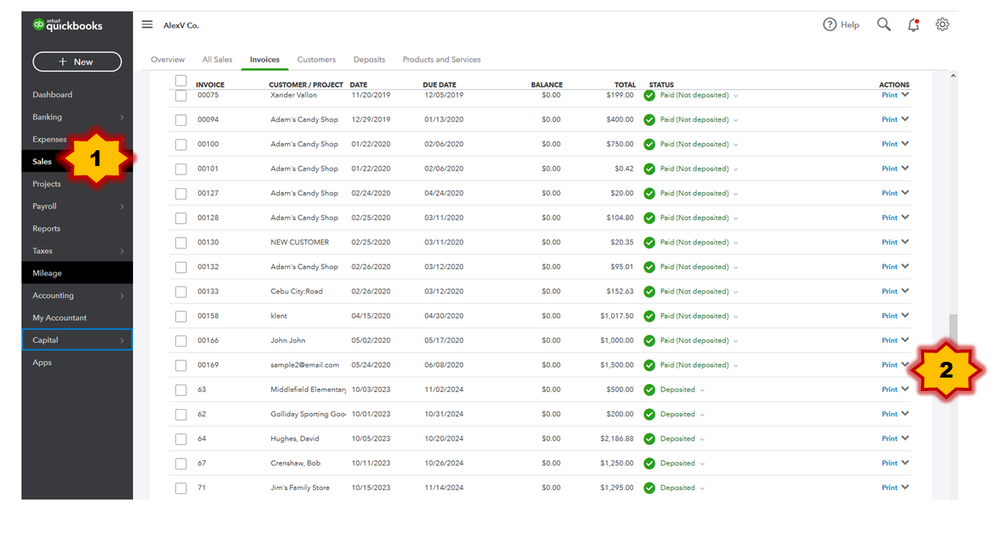Print invoice 00127
Image resolution: width=999 pixels, height=542 pixels.
click(889, 194)
